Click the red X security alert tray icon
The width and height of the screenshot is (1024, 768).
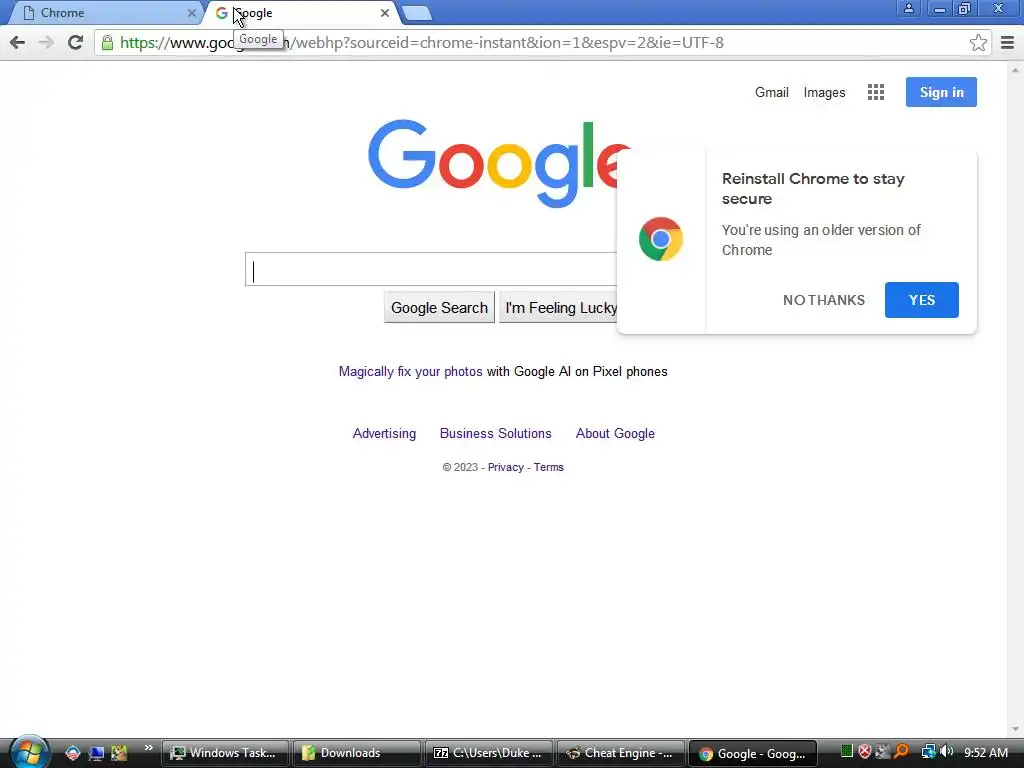tap(864, 752)
